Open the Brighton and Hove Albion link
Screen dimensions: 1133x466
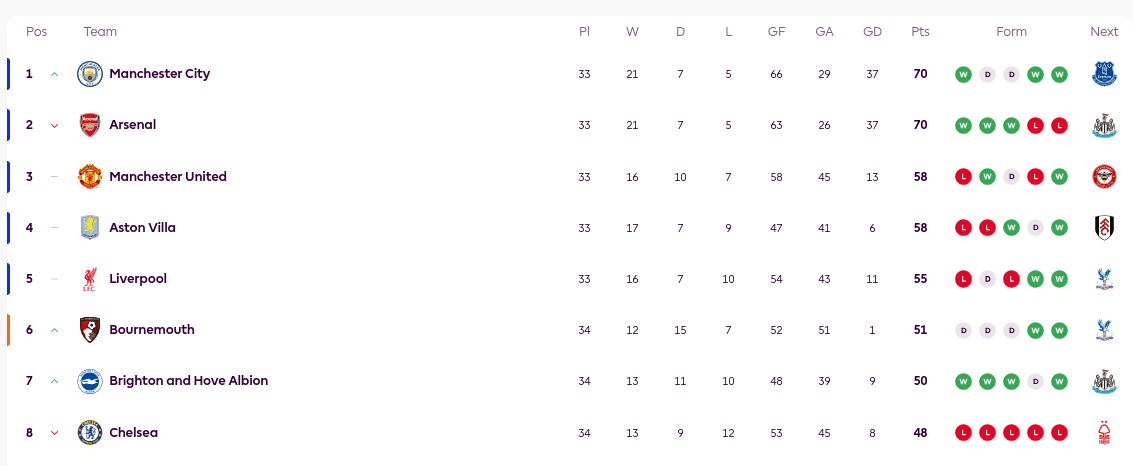[x=188, y=381]
